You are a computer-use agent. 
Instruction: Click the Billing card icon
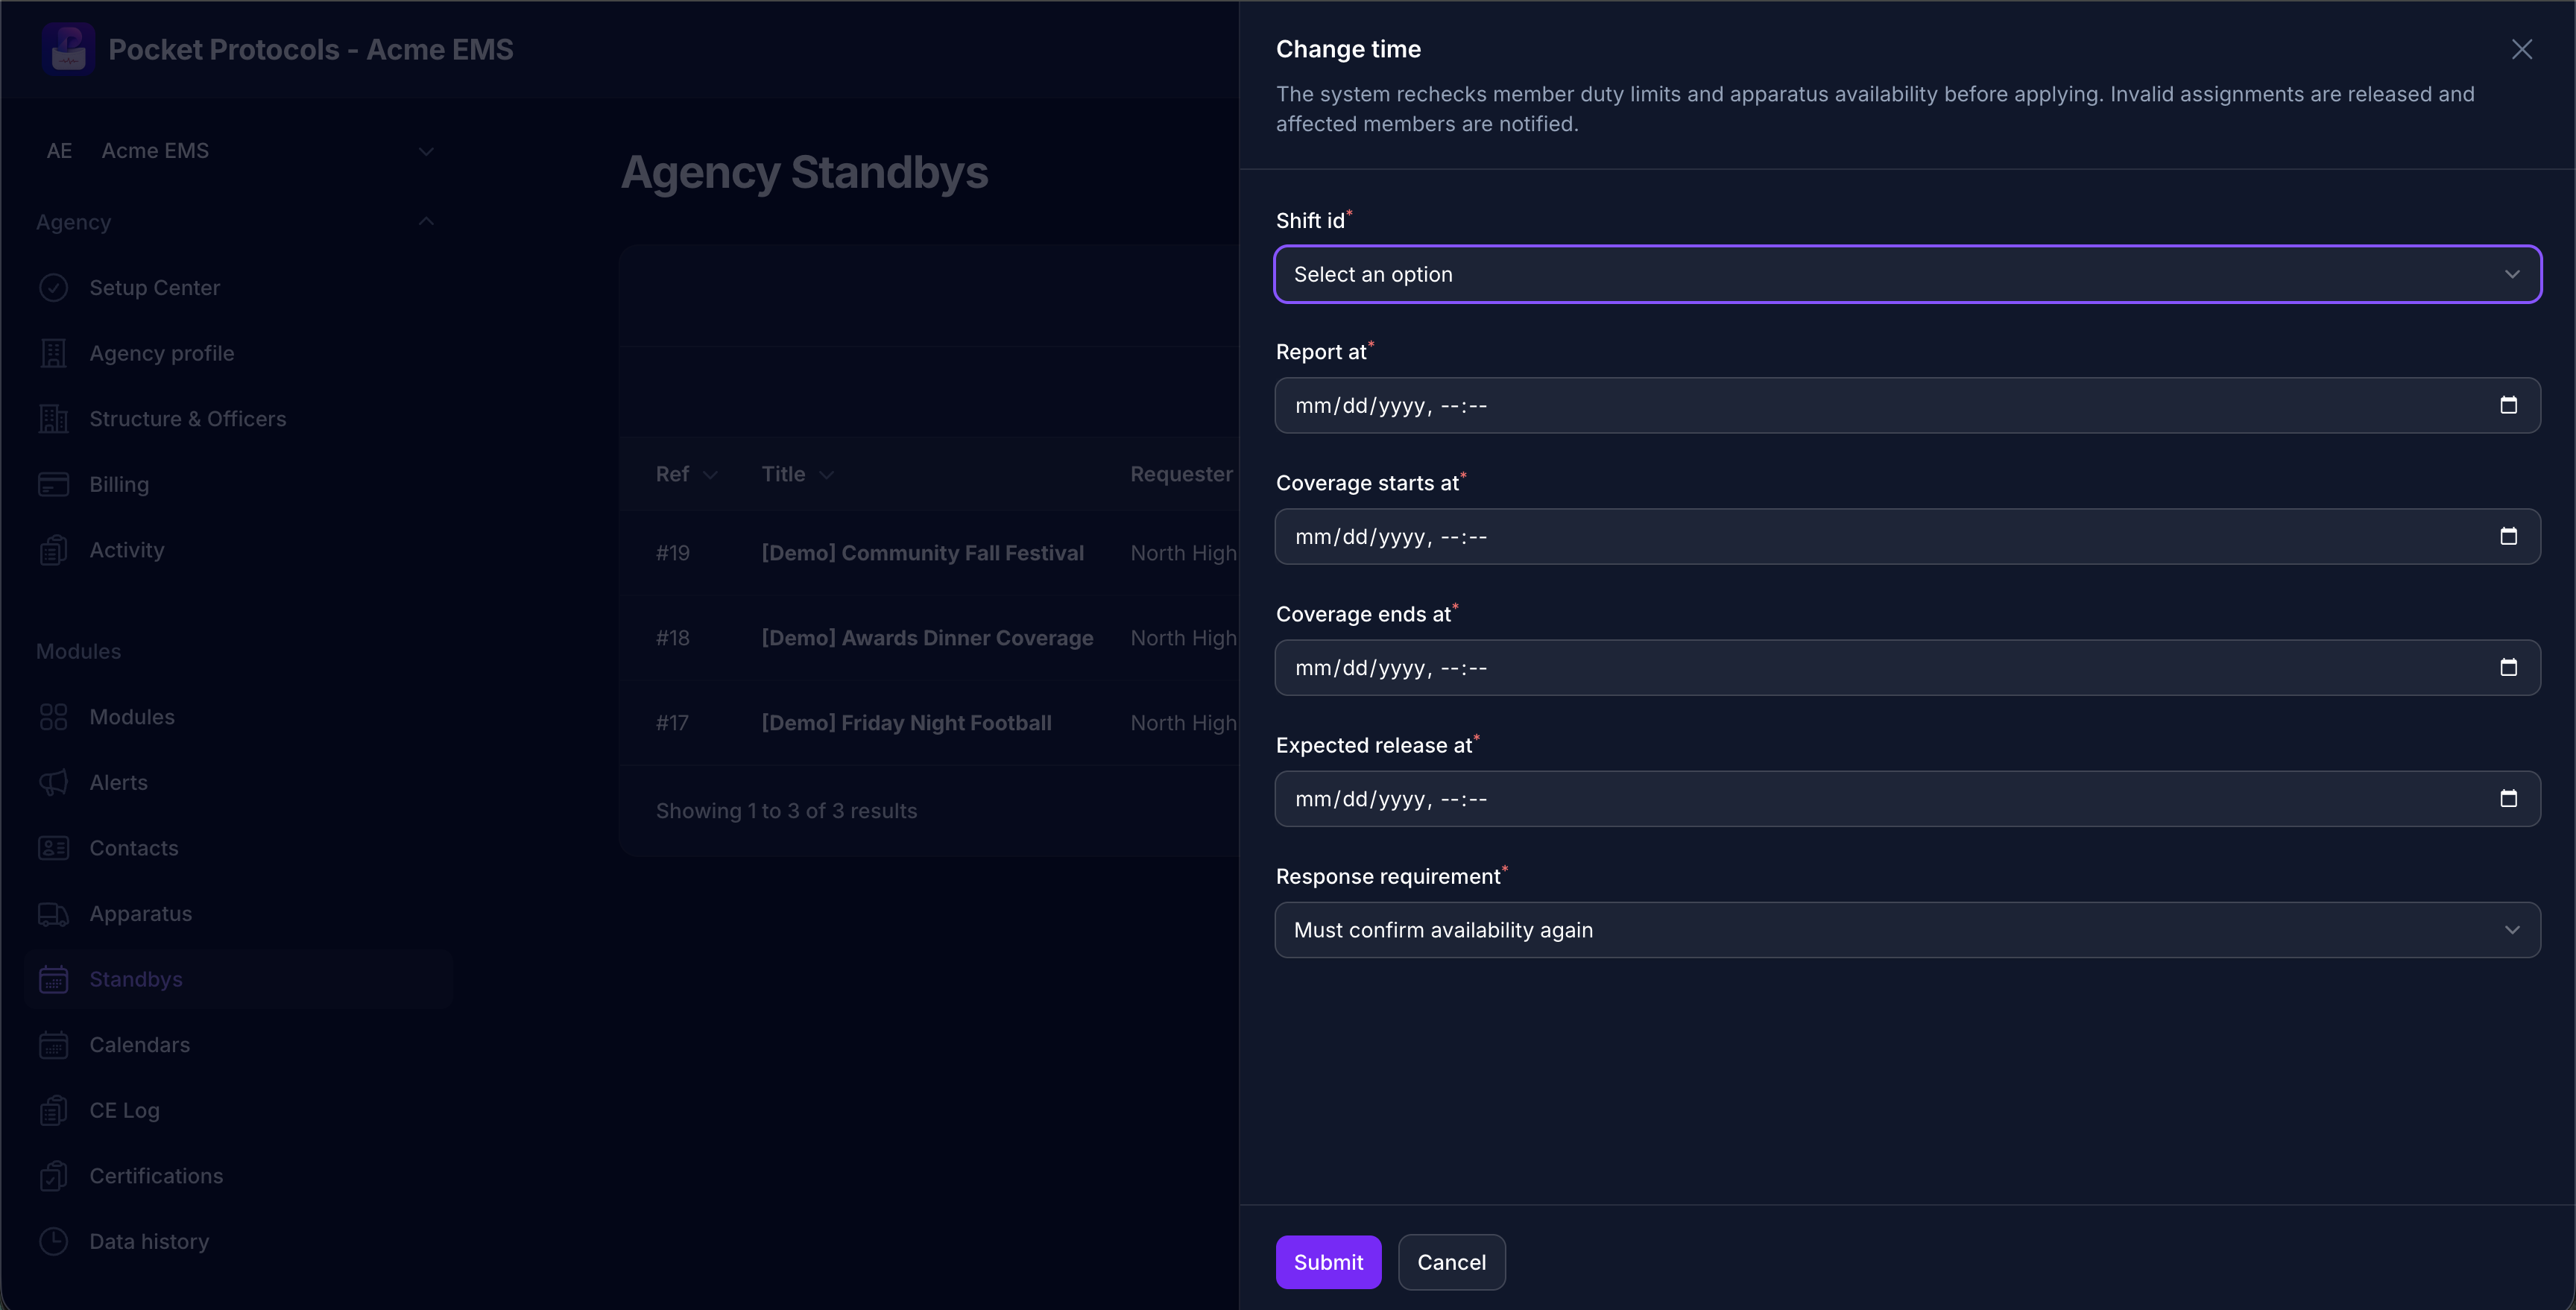53,484
